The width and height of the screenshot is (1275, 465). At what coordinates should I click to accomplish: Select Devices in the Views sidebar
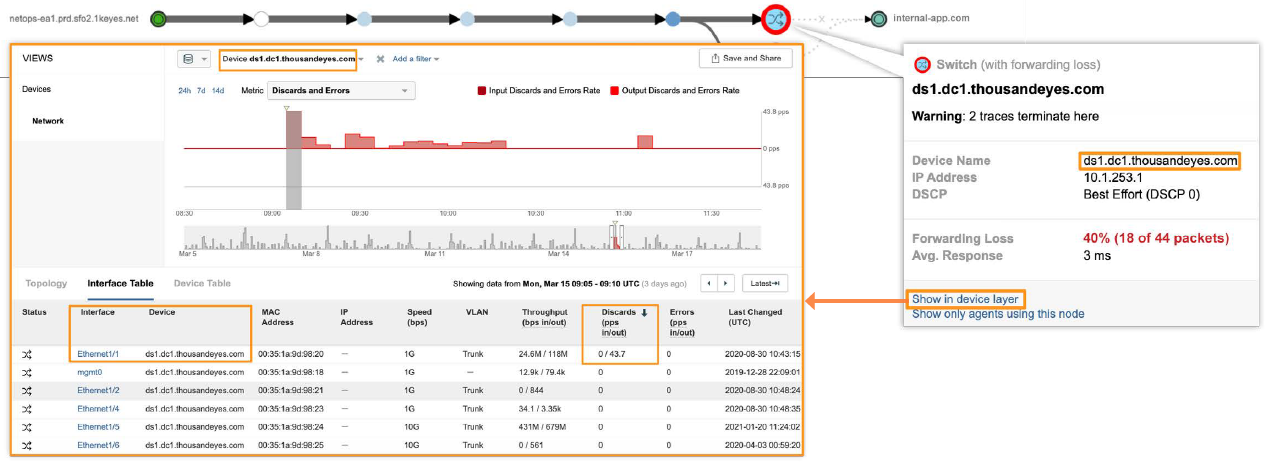point(36,89)
